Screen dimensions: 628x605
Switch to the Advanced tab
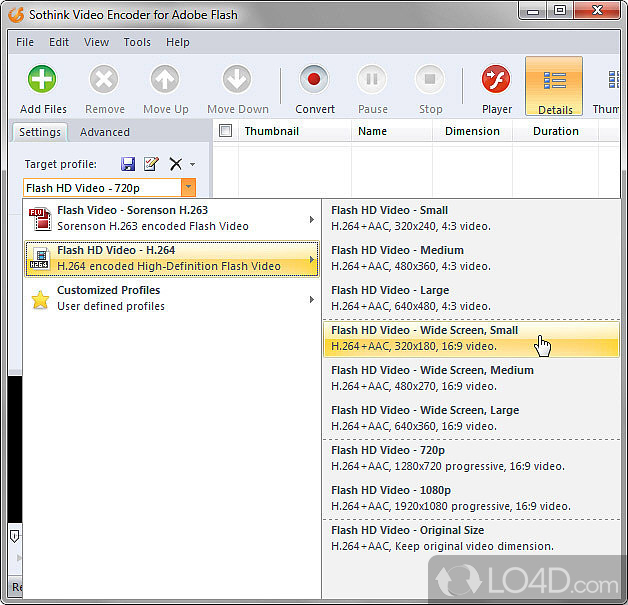pos(105,132)
